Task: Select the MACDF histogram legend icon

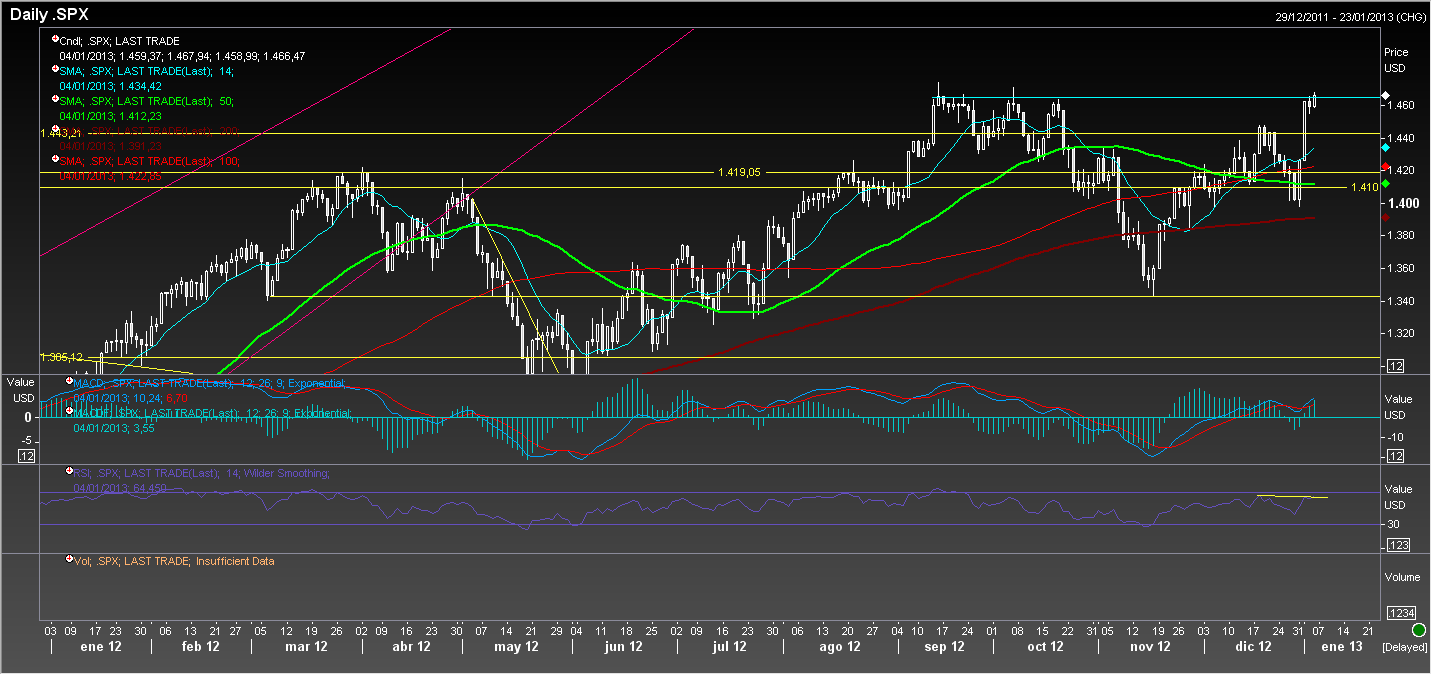Action: click(69, 410)
